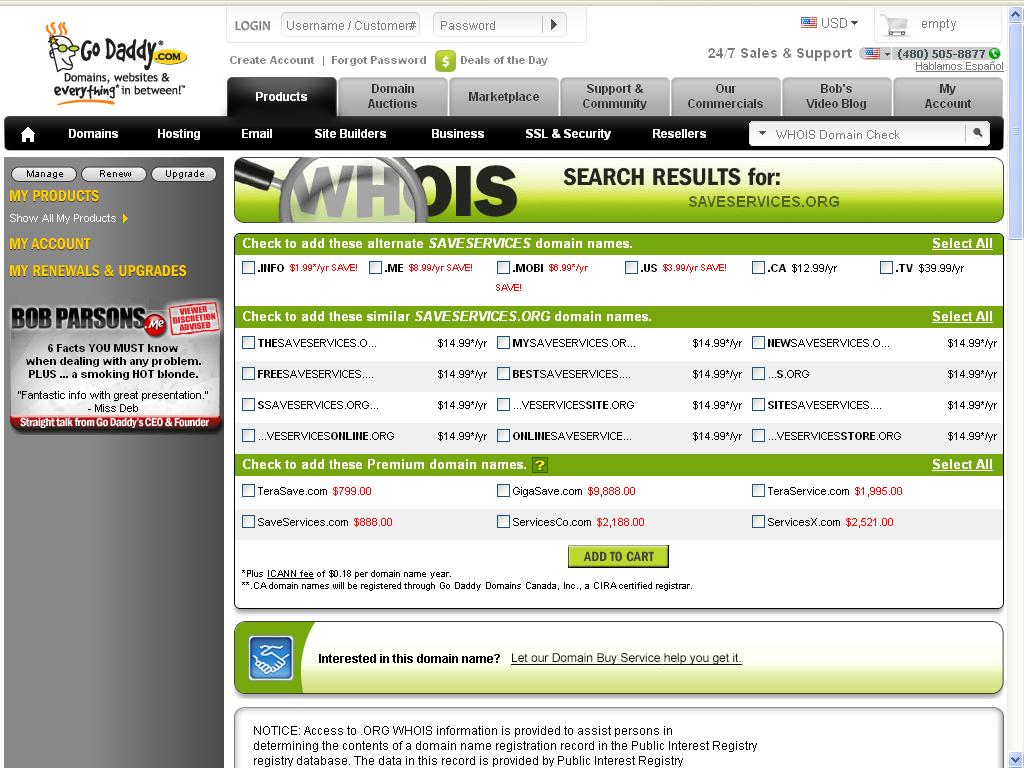Image resolution: width=1024 pixels, height=768 pixels.
Task: Click the shopping cart icon
Action: [895, 25]
